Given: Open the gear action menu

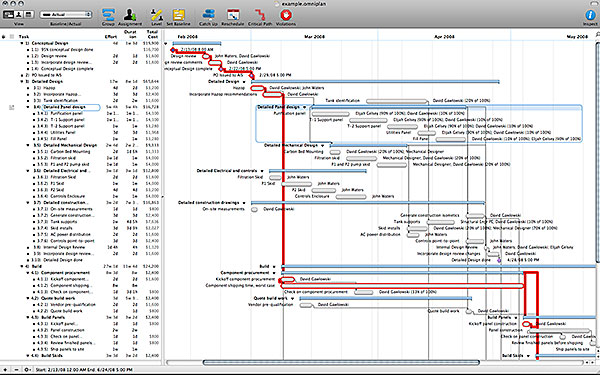Looking at the screenshot, I should [x=28, y=370].
